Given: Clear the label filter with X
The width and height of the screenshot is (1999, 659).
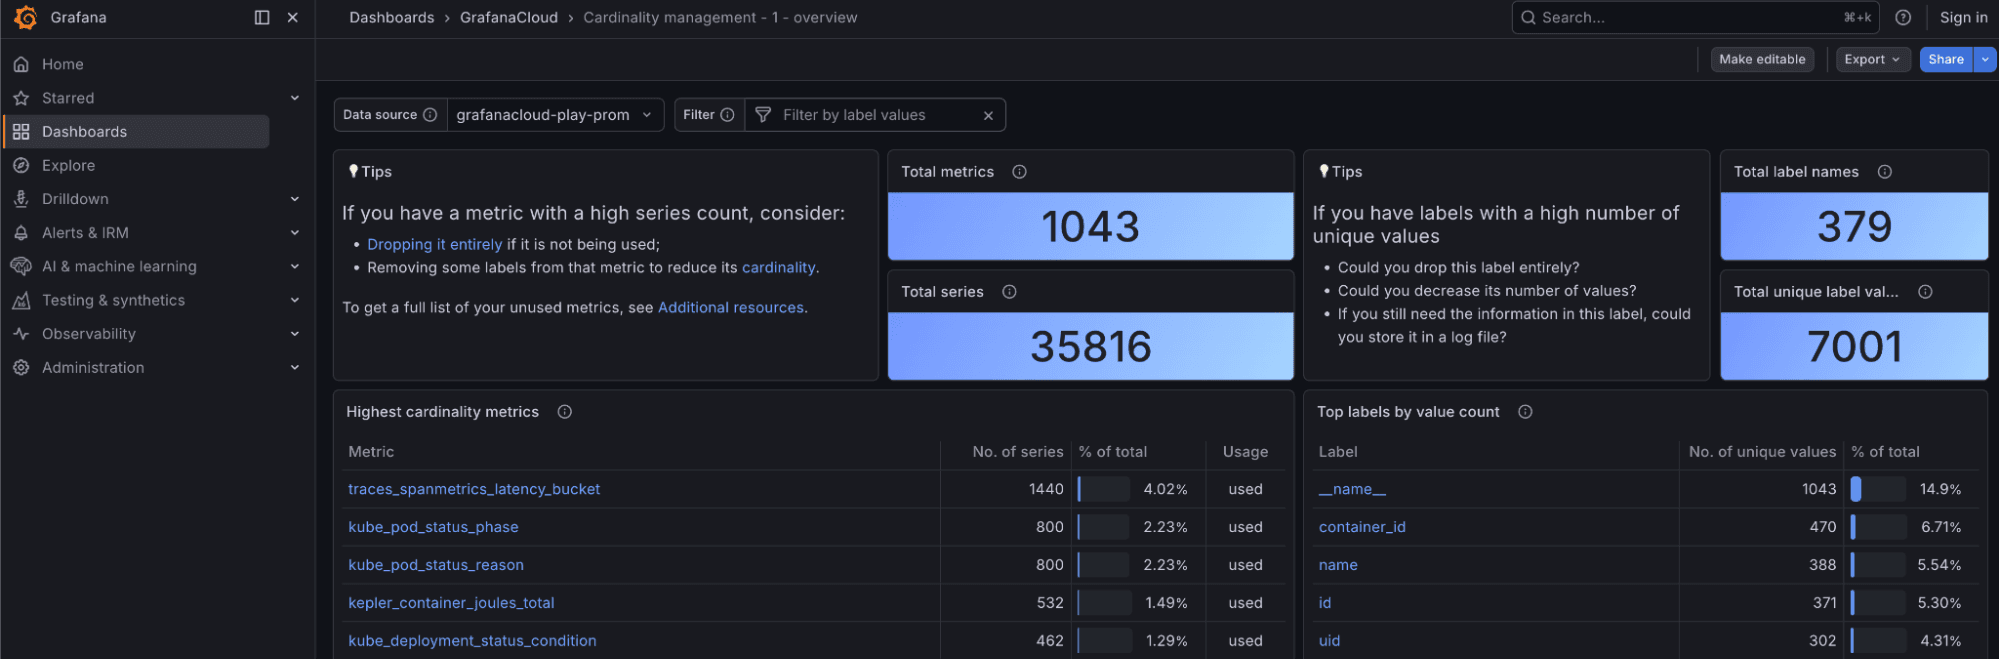Looking at the screenshot, I should point(988,116).
